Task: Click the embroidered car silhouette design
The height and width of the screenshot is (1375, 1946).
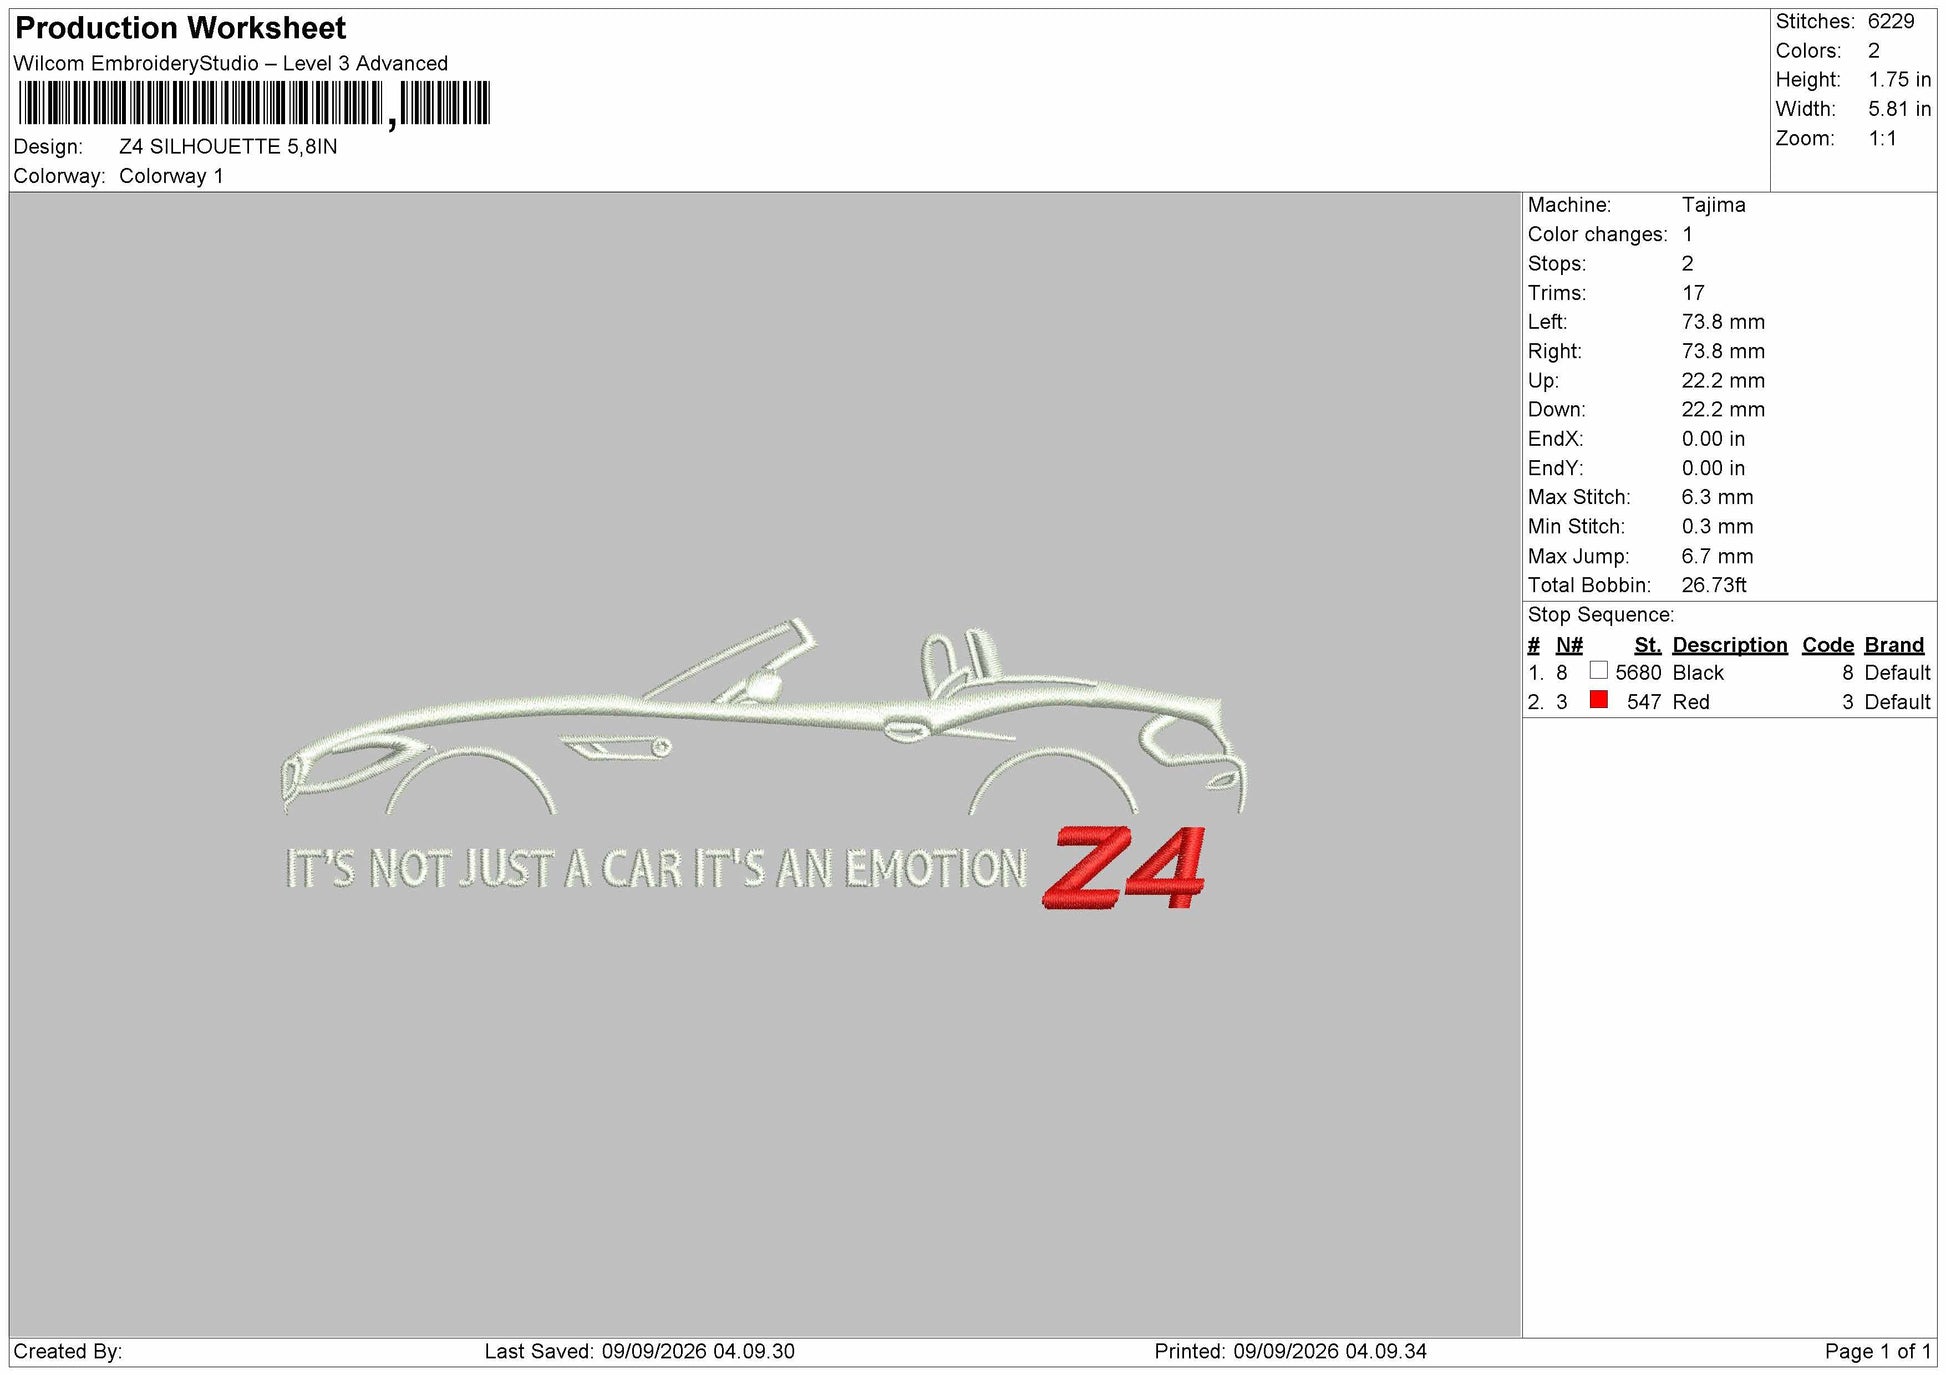Action: (765, 716)
